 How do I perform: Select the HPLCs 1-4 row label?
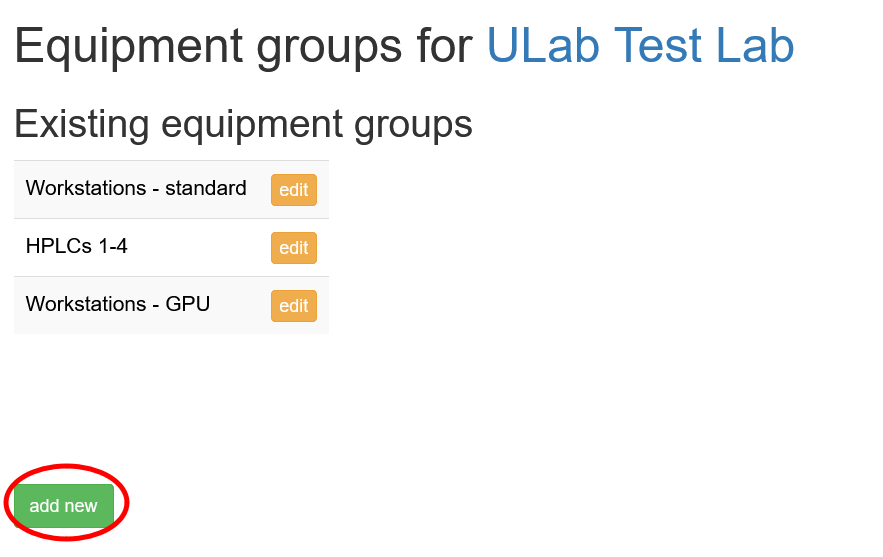click(x=77, y=246)
